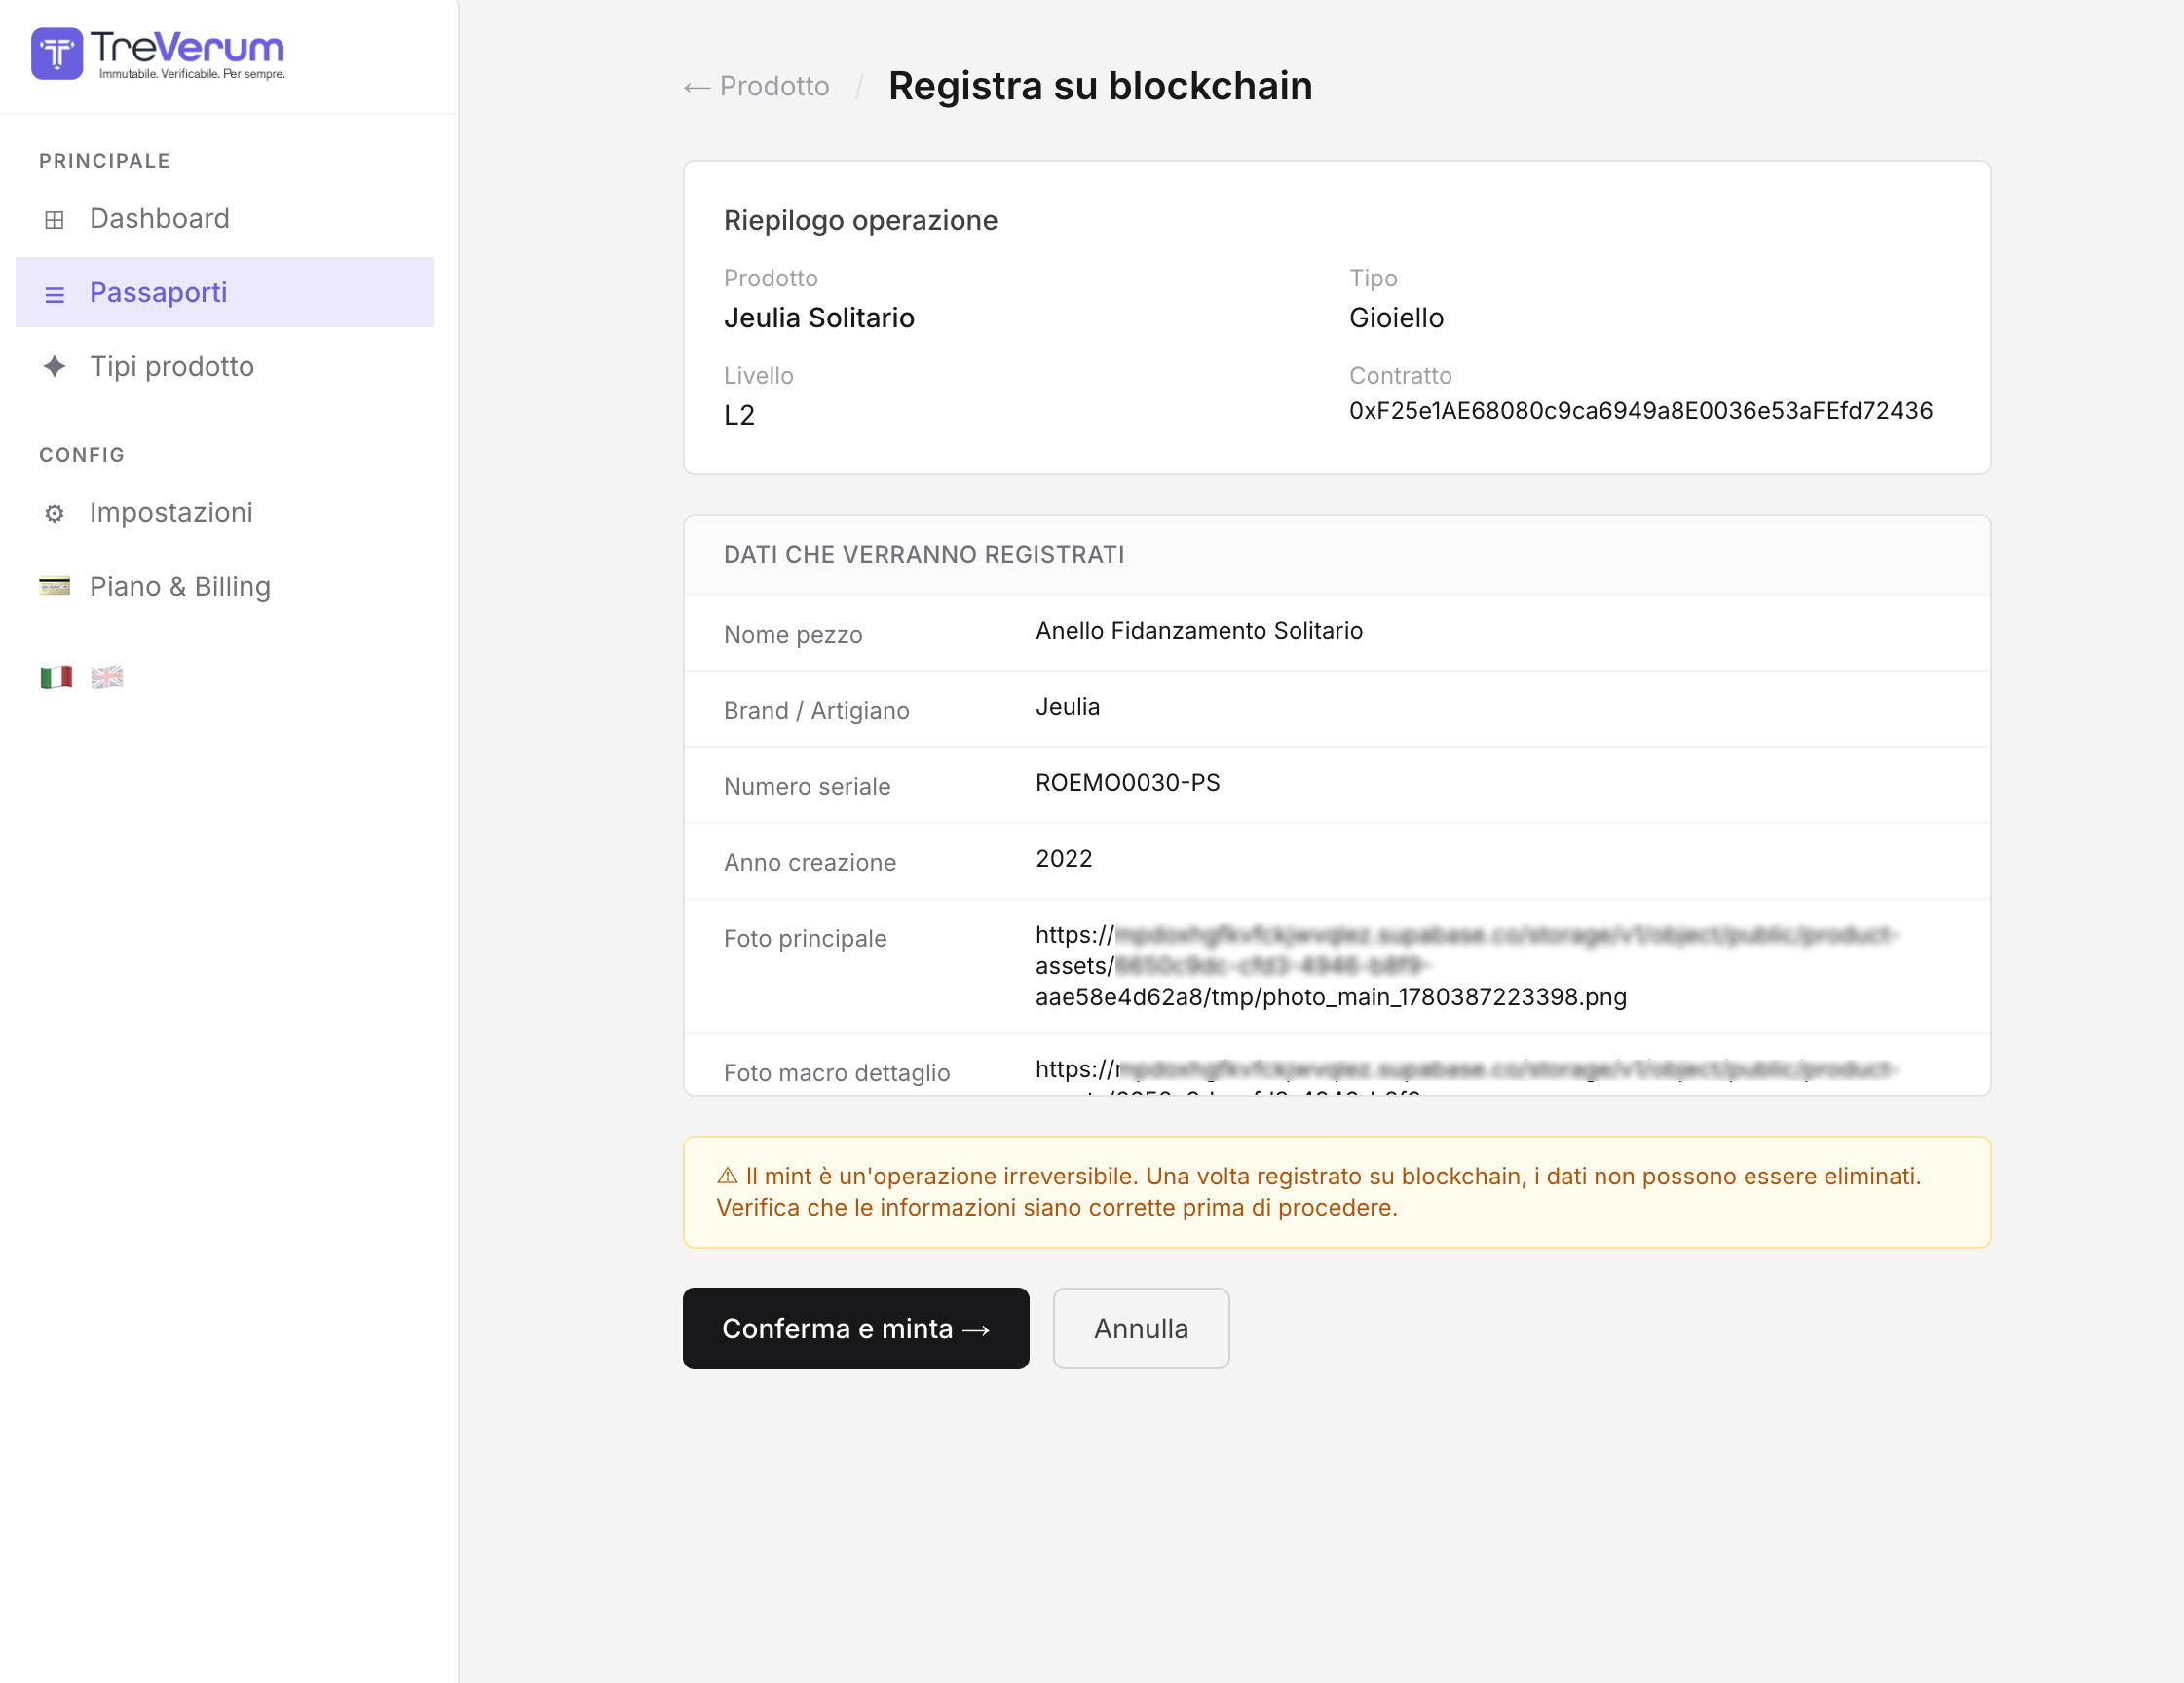Cancel the operation with Annulla
This screenshot has width=2184, height=1683.
(x=1141, y=1328)
